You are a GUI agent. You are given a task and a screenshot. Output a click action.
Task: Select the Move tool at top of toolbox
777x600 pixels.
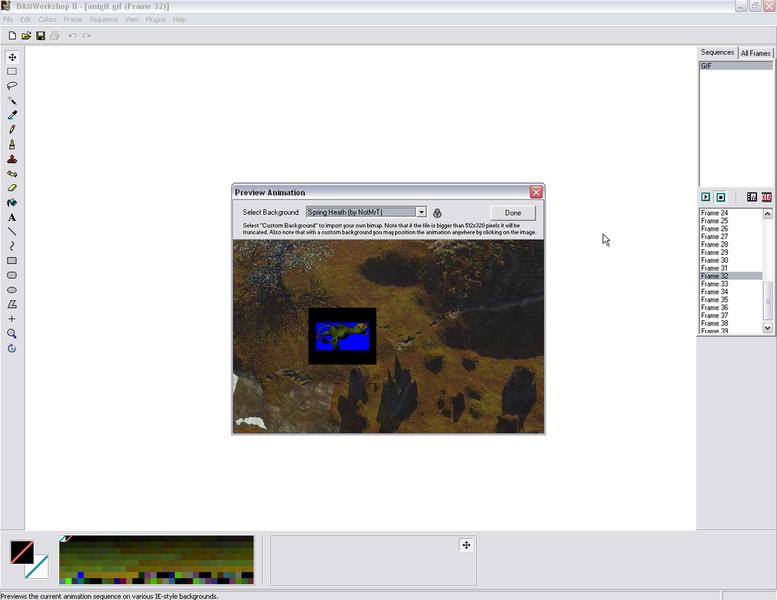point(12,57)
